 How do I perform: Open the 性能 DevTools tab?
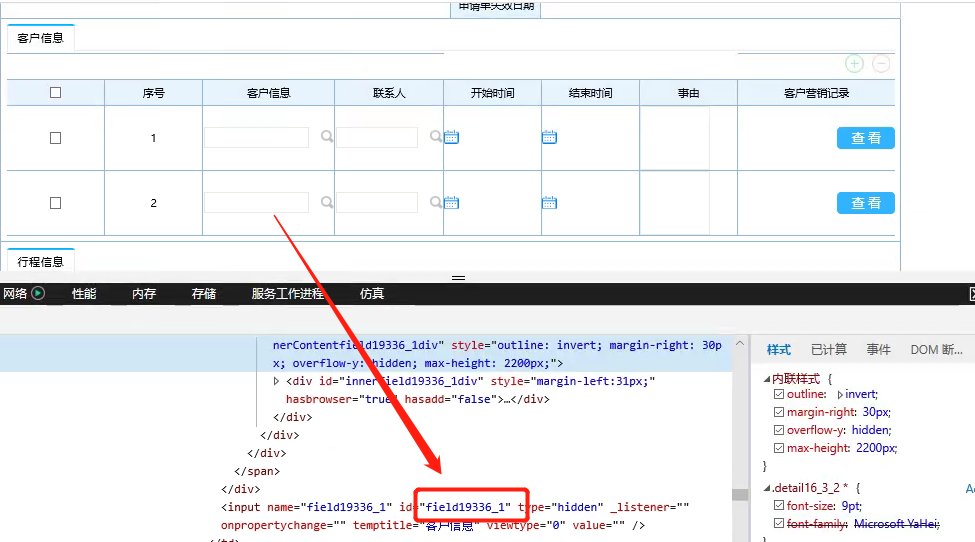click(84, 293)
